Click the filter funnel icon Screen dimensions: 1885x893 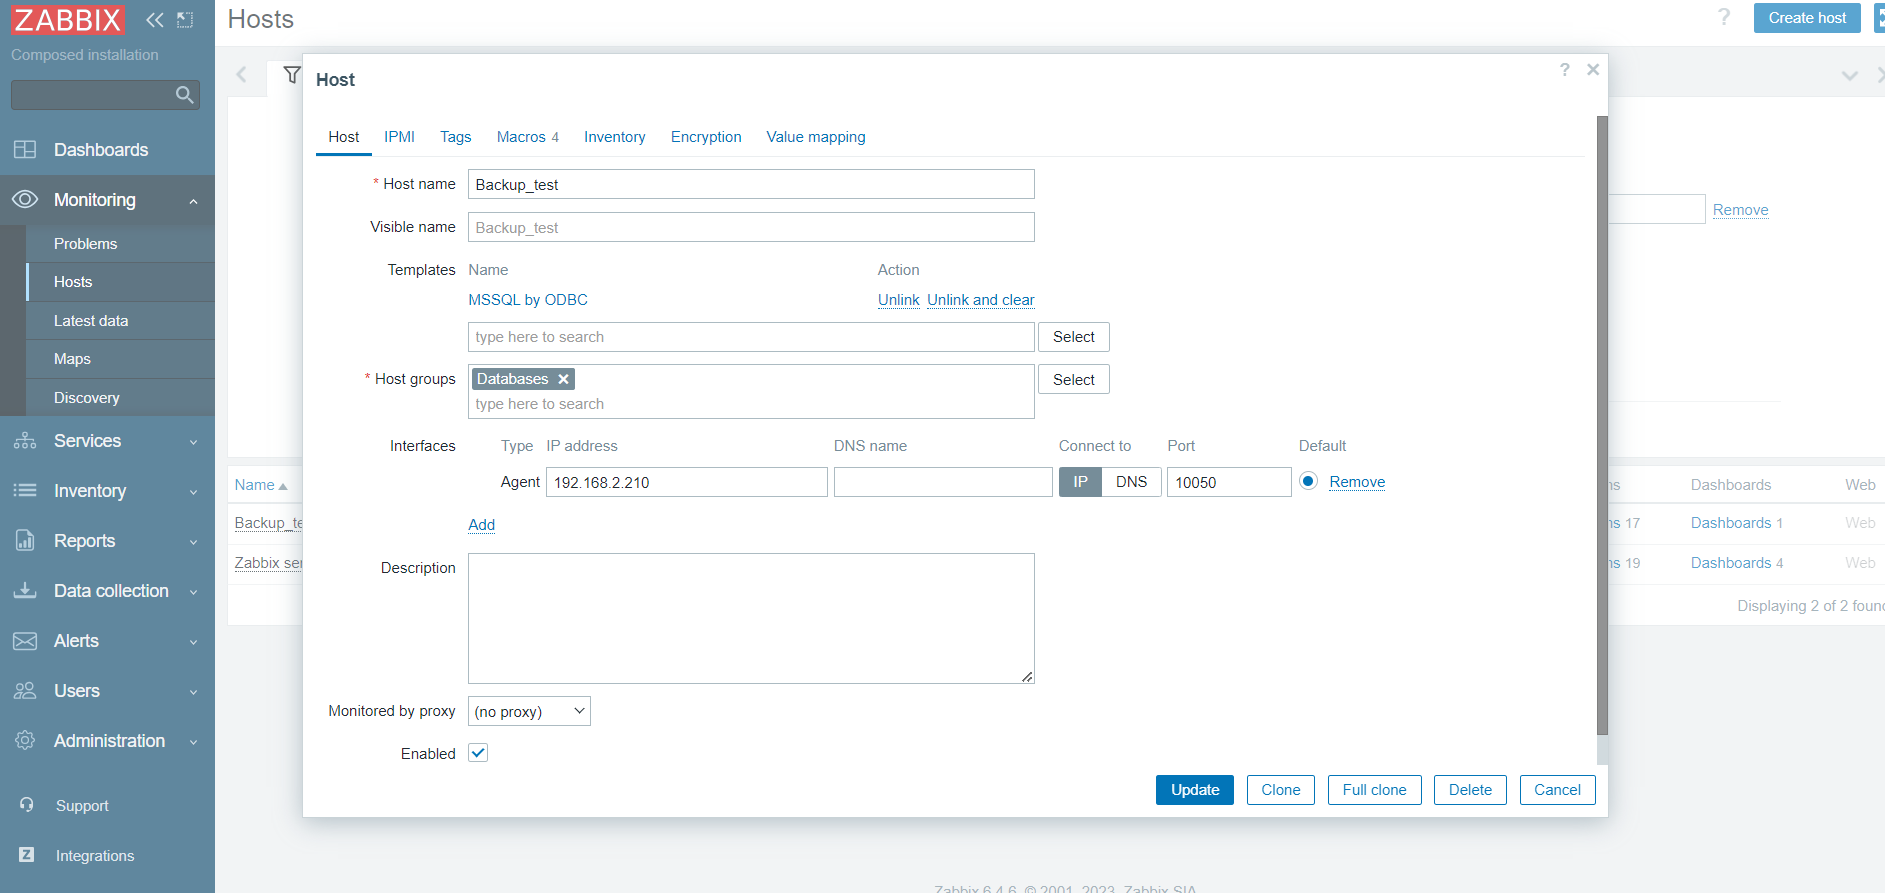pos(291,75)
